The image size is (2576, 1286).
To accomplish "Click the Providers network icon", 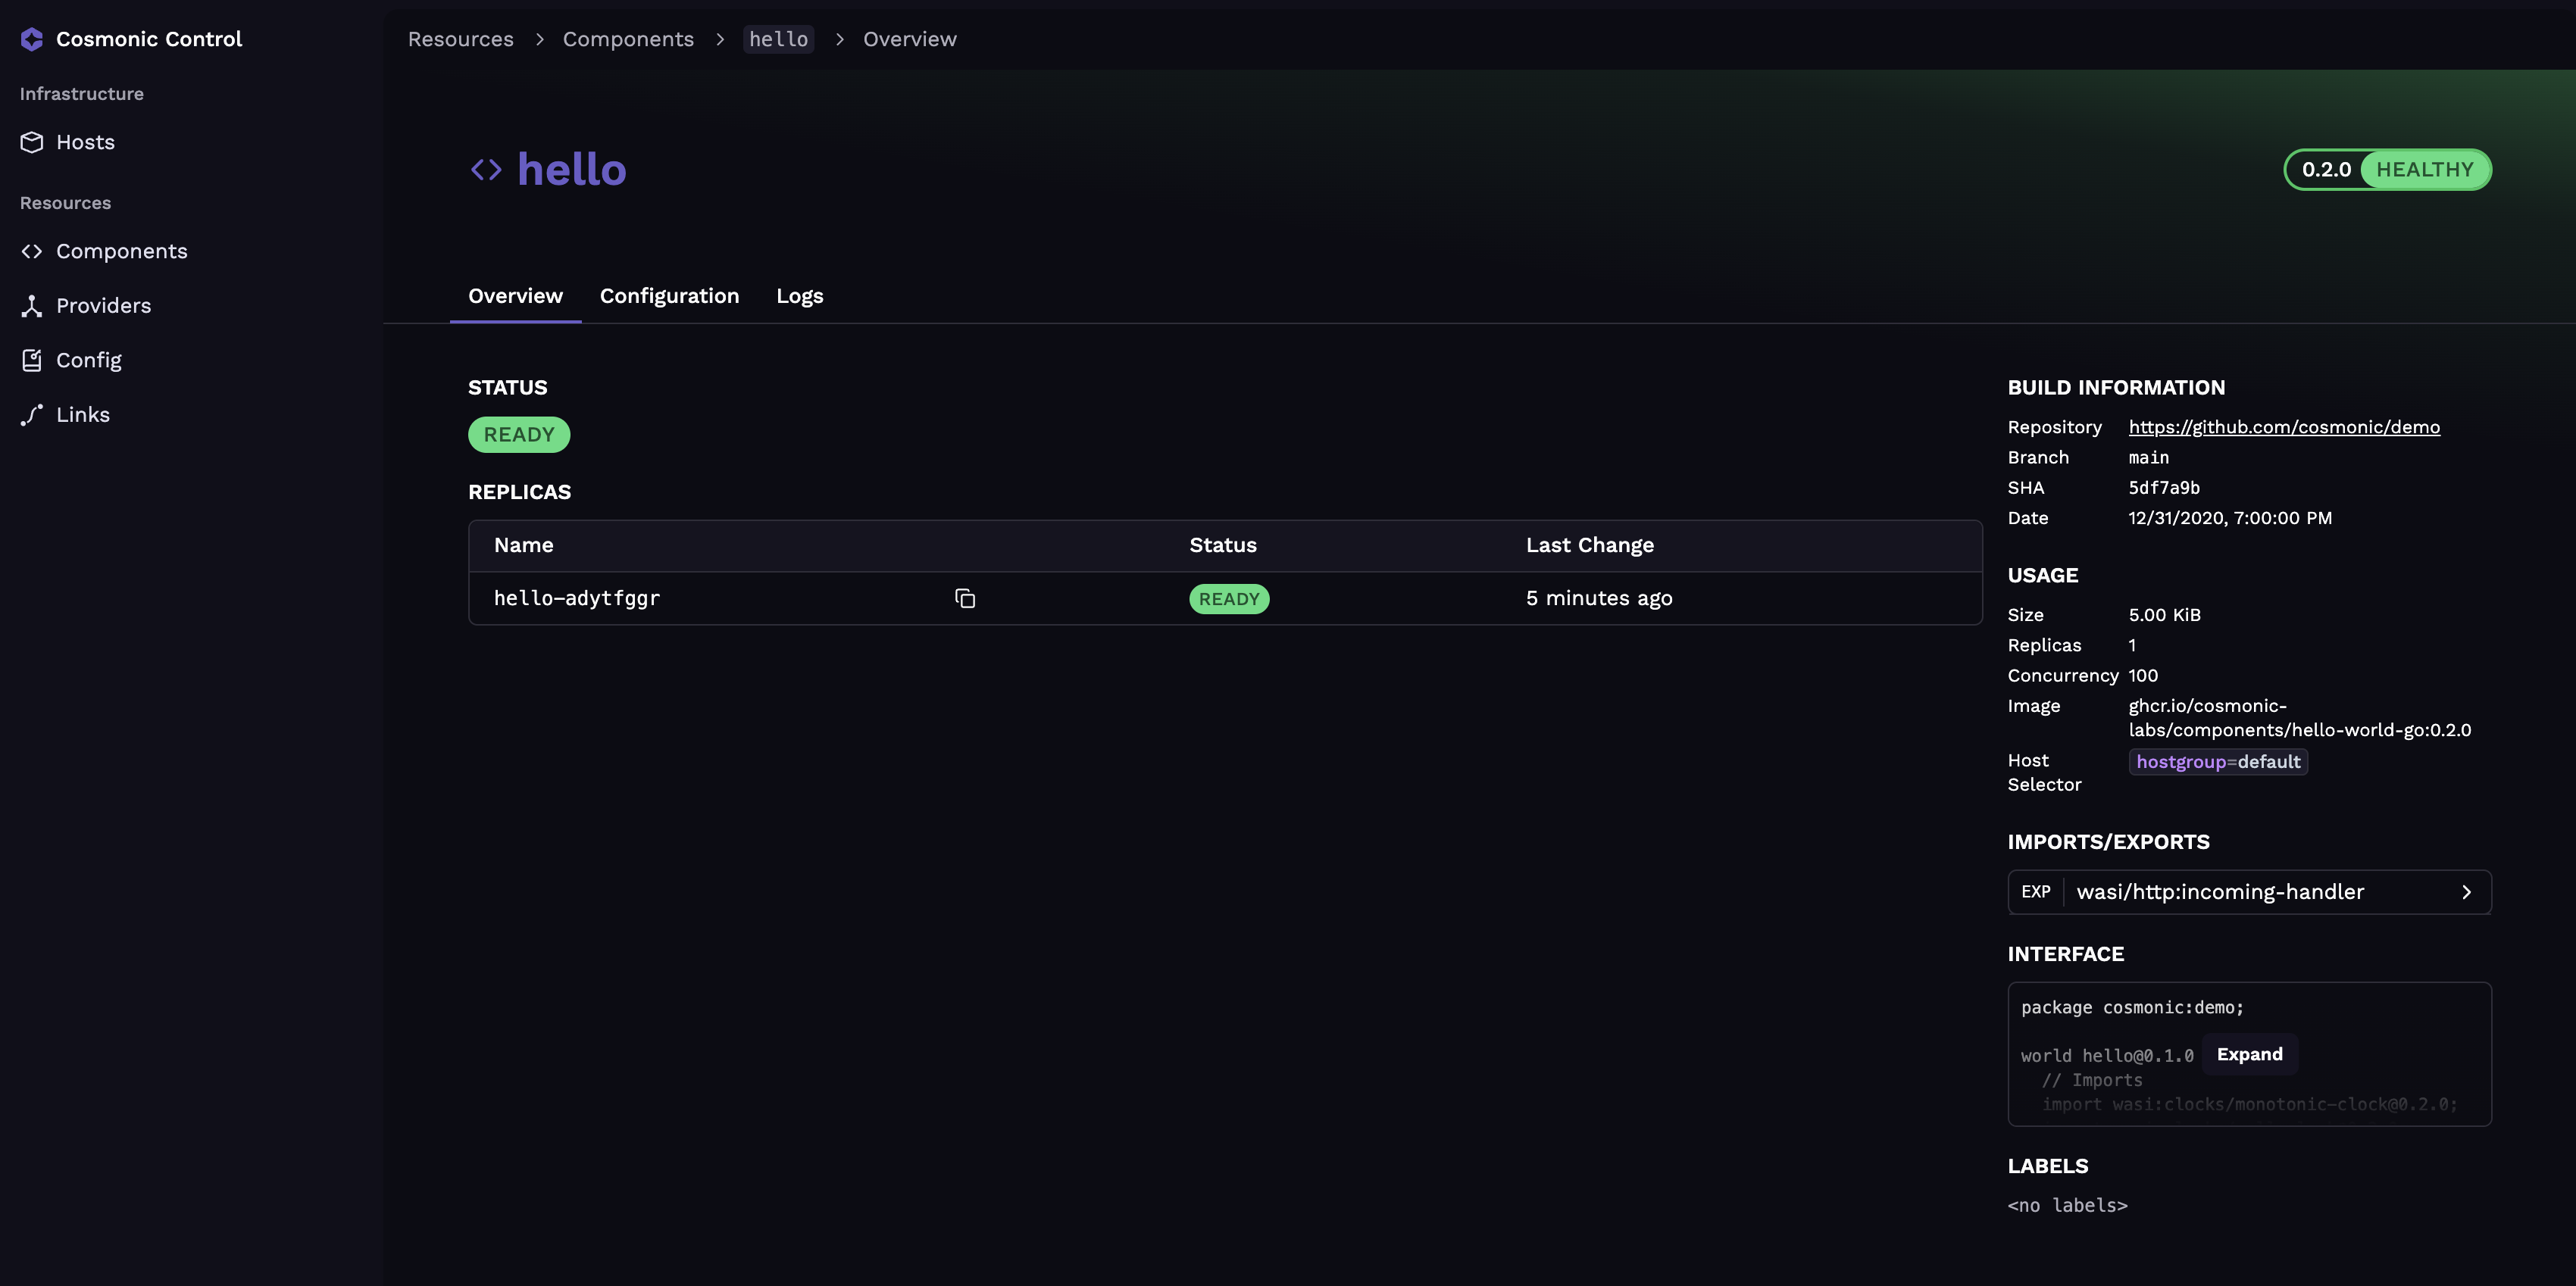I will (31, 306).
